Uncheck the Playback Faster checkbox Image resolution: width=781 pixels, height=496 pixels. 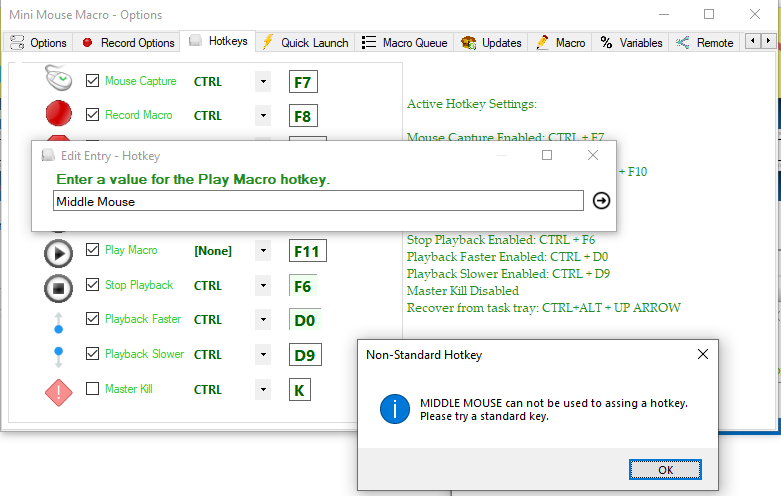93,318
